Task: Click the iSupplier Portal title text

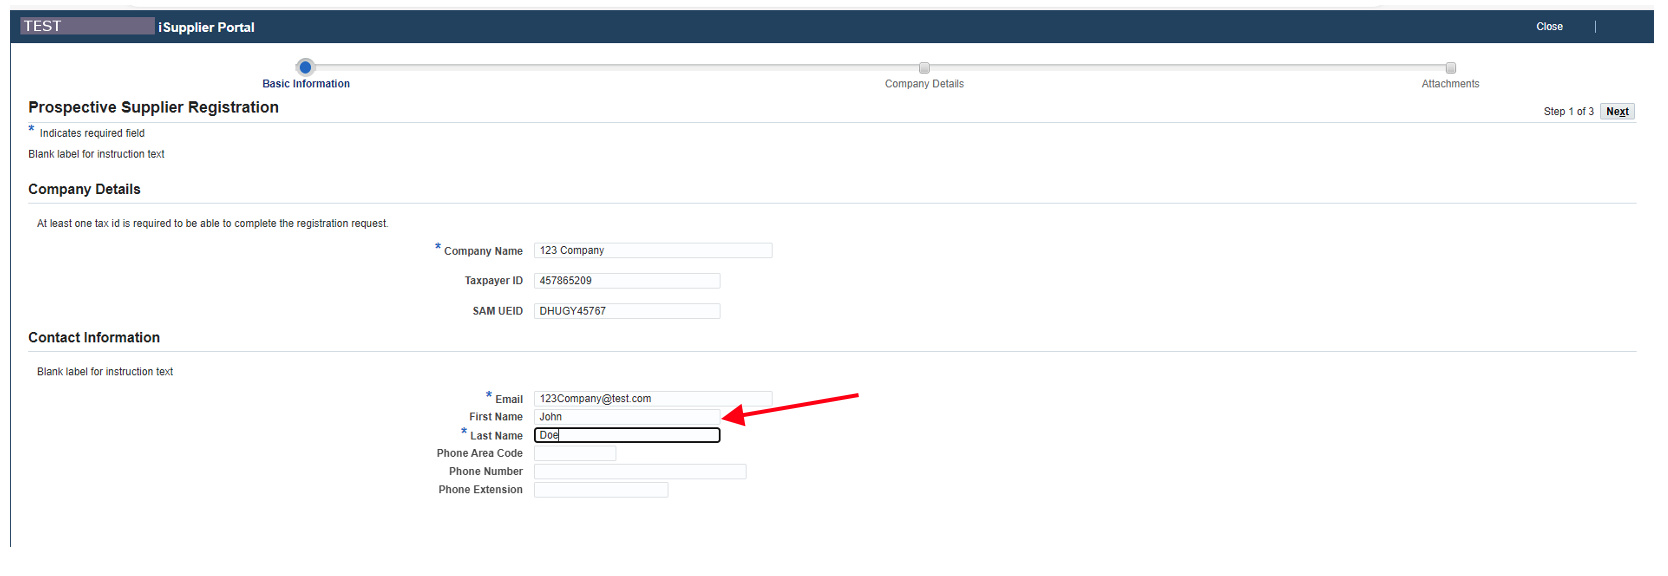Action: pos(206,27)
